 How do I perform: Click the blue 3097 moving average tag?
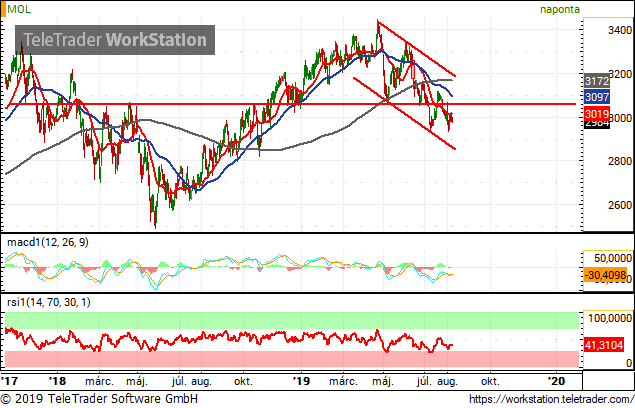pos(597,97)
